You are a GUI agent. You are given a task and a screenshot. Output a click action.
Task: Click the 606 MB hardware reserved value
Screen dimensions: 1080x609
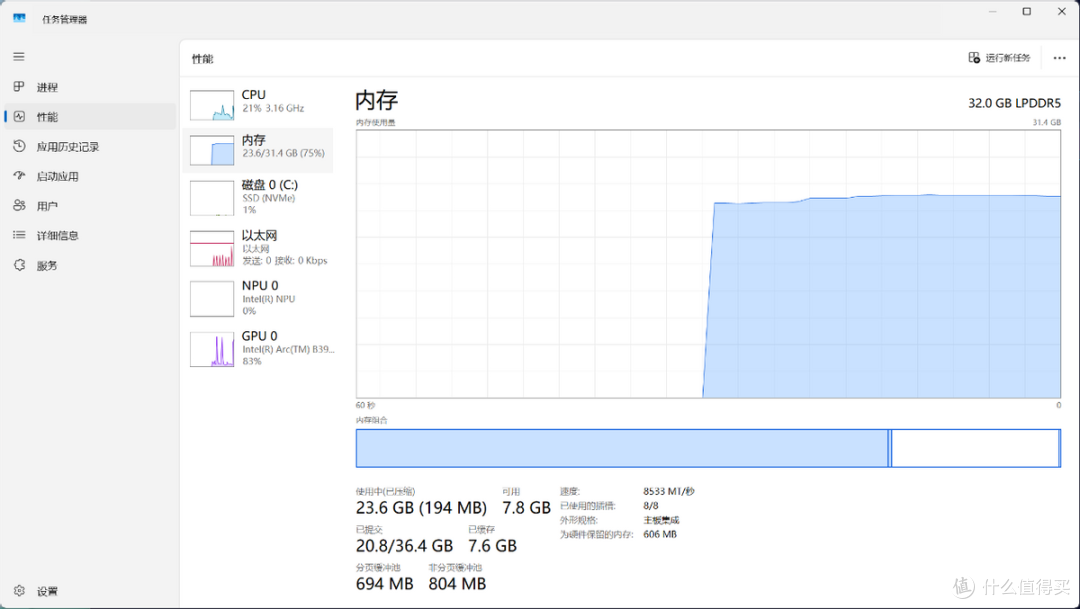[x=660, y=535]
